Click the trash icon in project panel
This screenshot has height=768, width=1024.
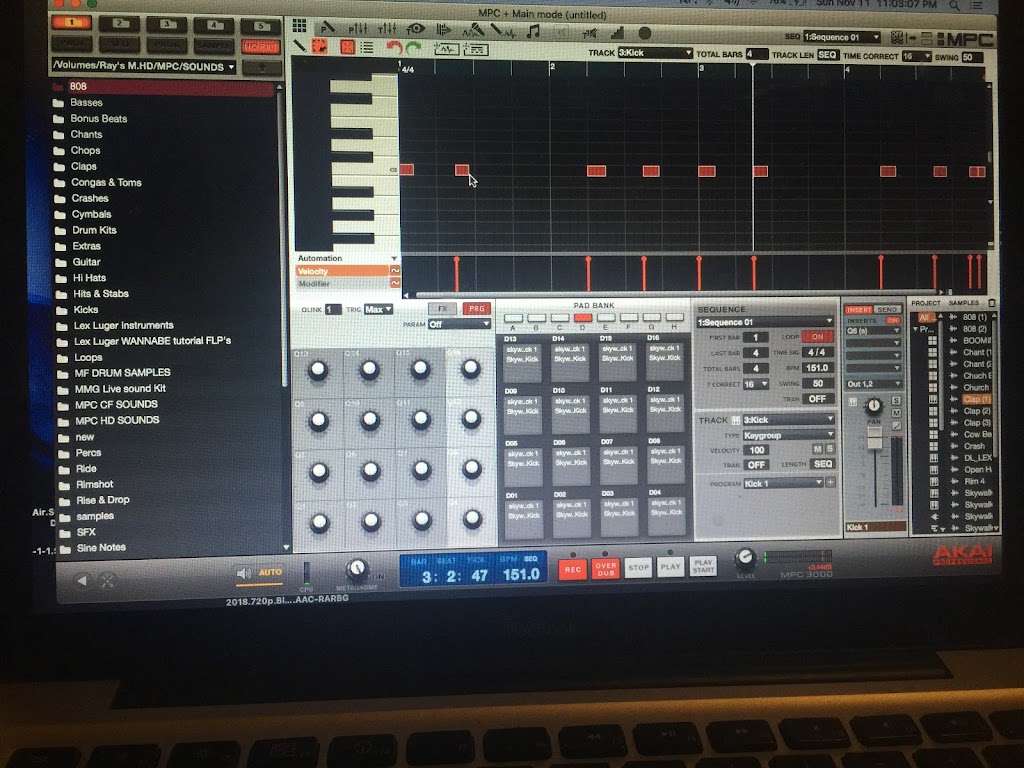click(x=992, y=302)
